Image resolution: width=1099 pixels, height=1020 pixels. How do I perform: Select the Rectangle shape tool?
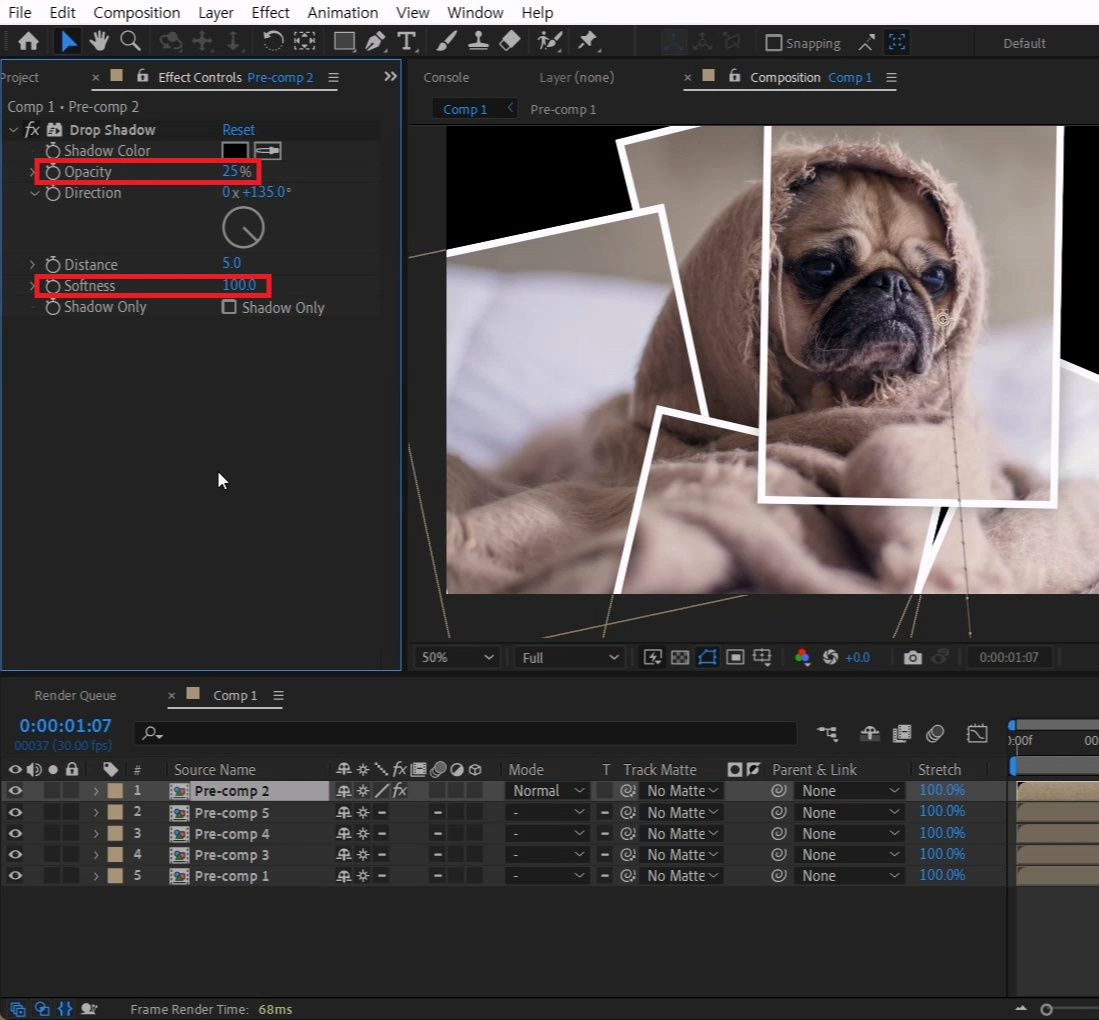click(343, 42)
